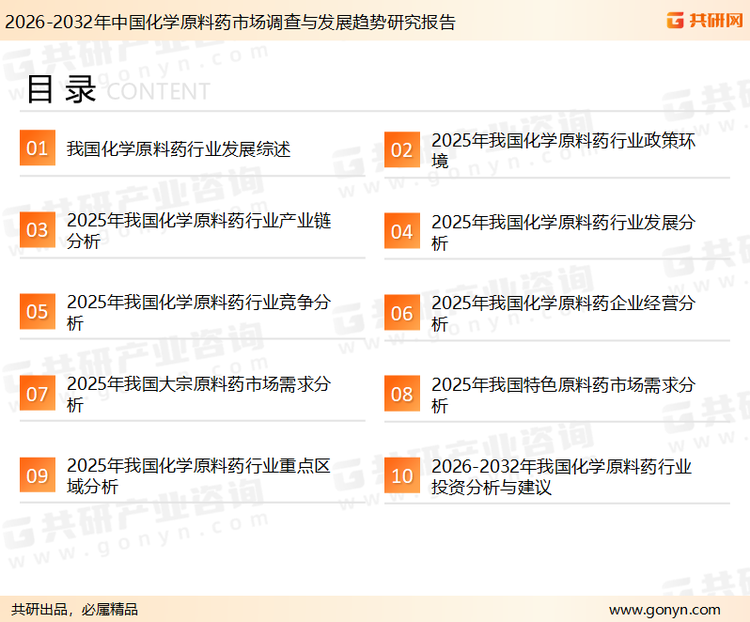Click the orange 05 number badge
The image size is (750, 622).
pos(37,311)
